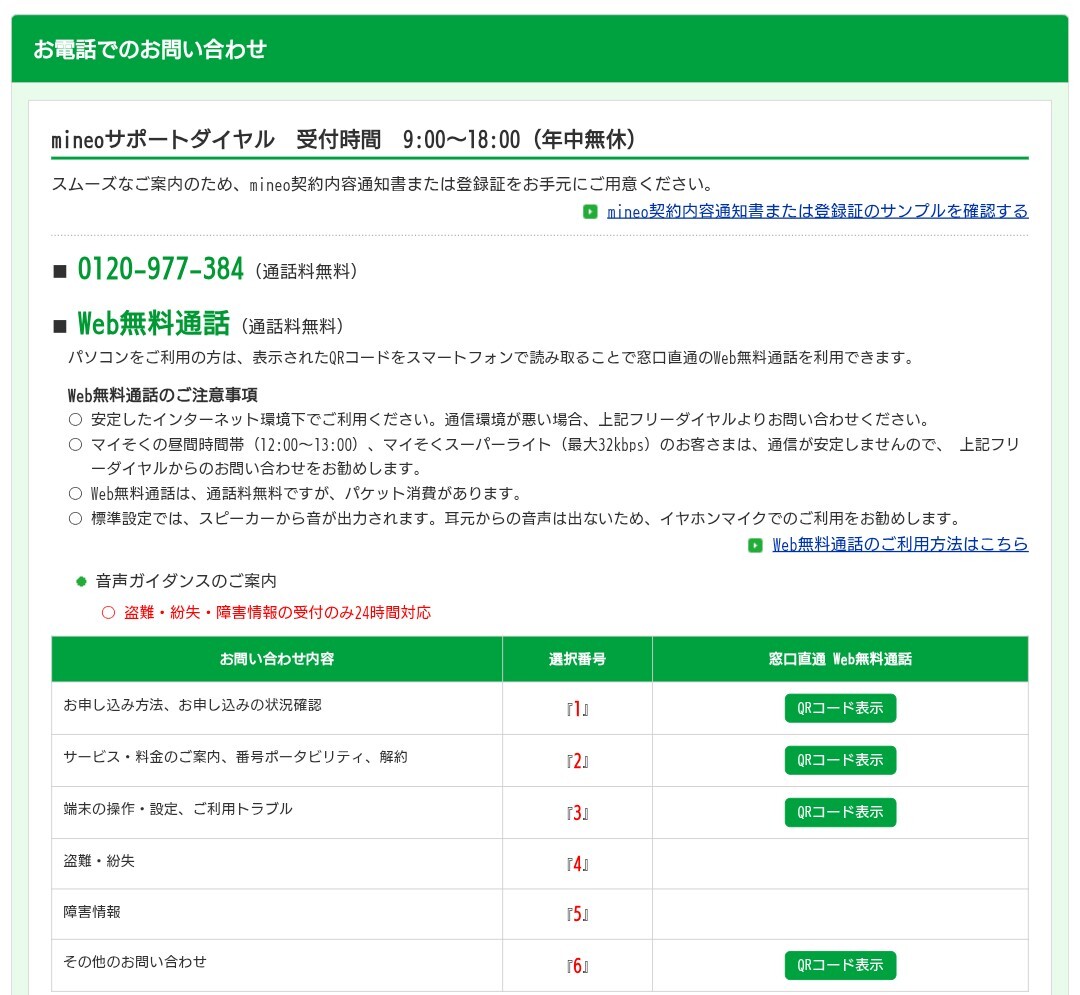Click selection number 『5』
Viewport: 1080px width, 995px height.
(577, 914)
